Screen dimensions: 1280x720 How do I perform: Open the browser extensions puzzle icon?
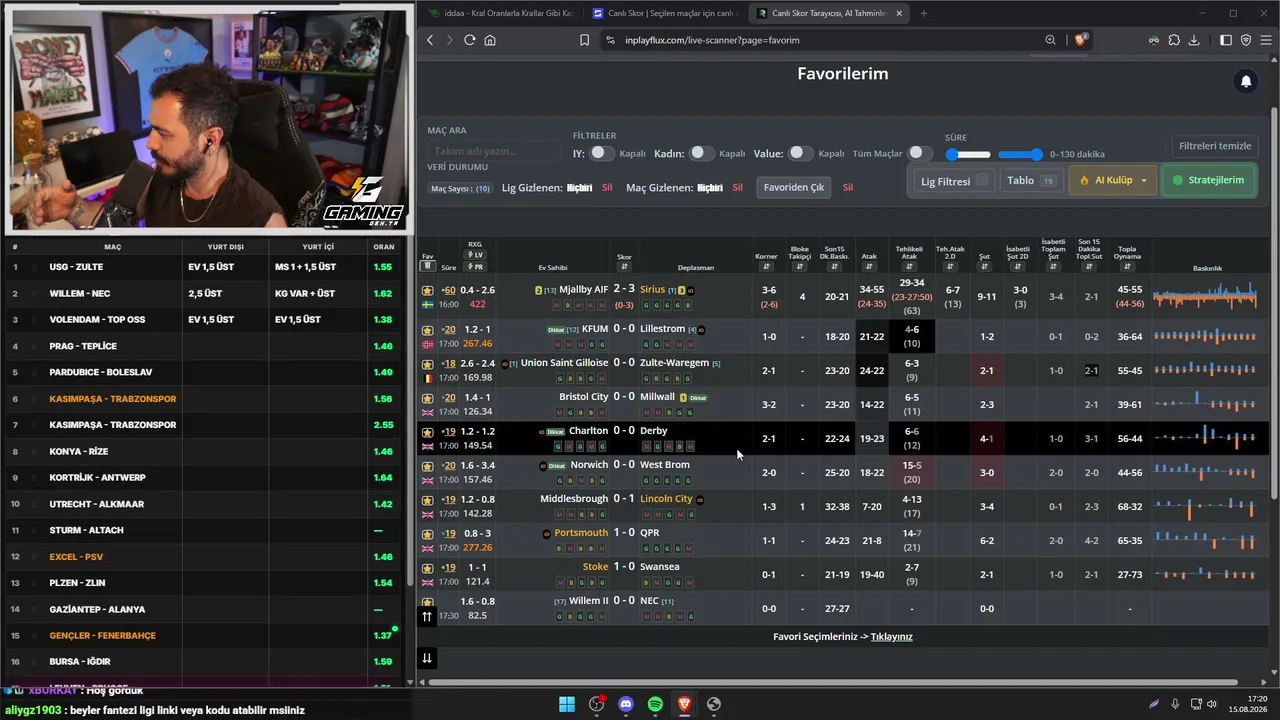click(1174, 40)
